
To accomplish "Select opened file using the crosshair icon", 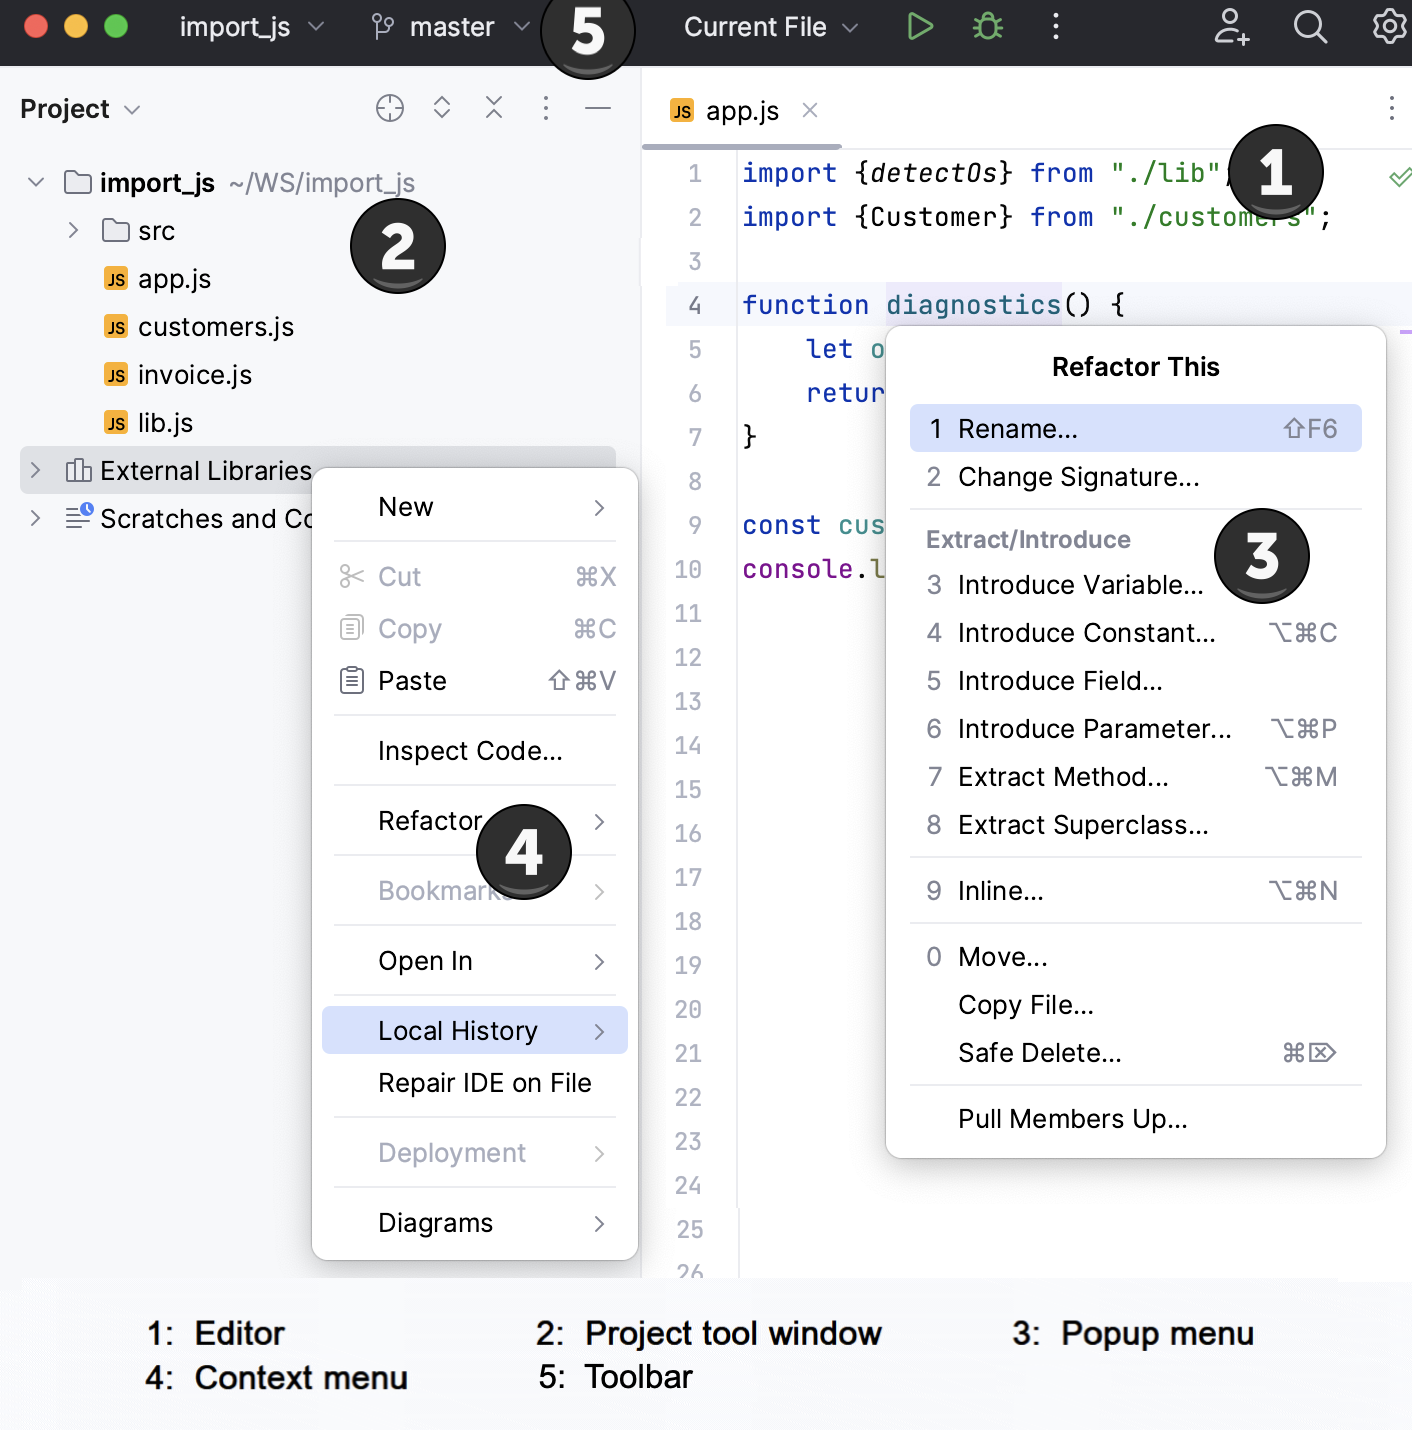I will click(390, 108).
